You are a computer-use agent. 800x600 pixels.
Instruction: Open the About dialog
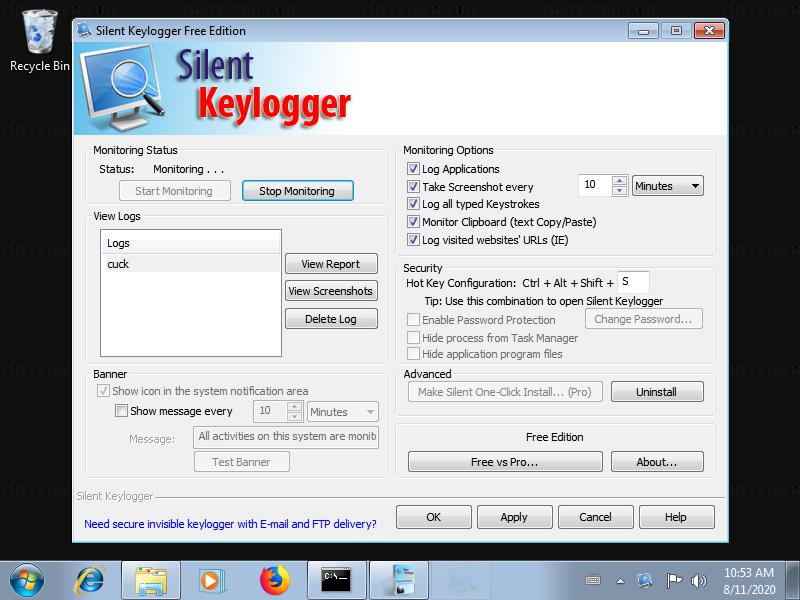click(x=657, y=462)
